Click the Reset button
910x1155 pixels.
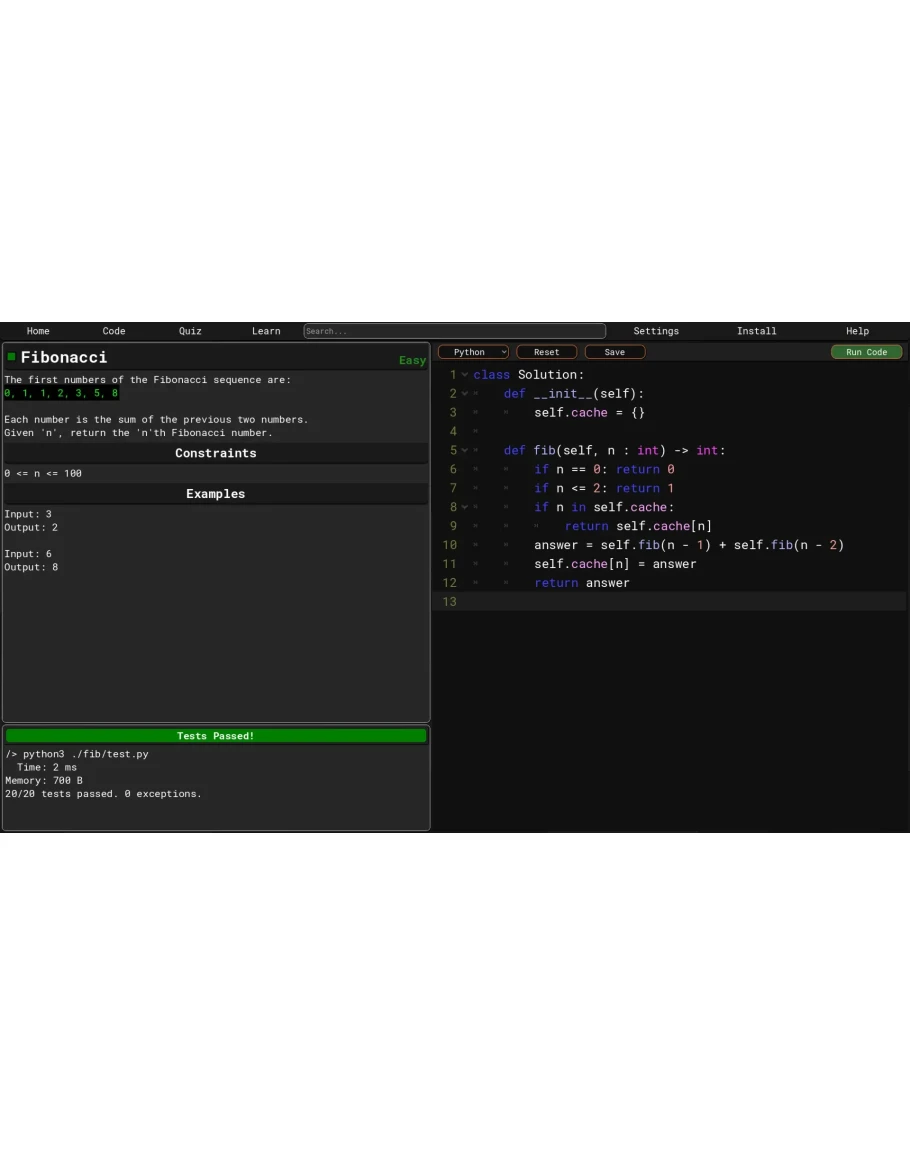tap(546, 352)
